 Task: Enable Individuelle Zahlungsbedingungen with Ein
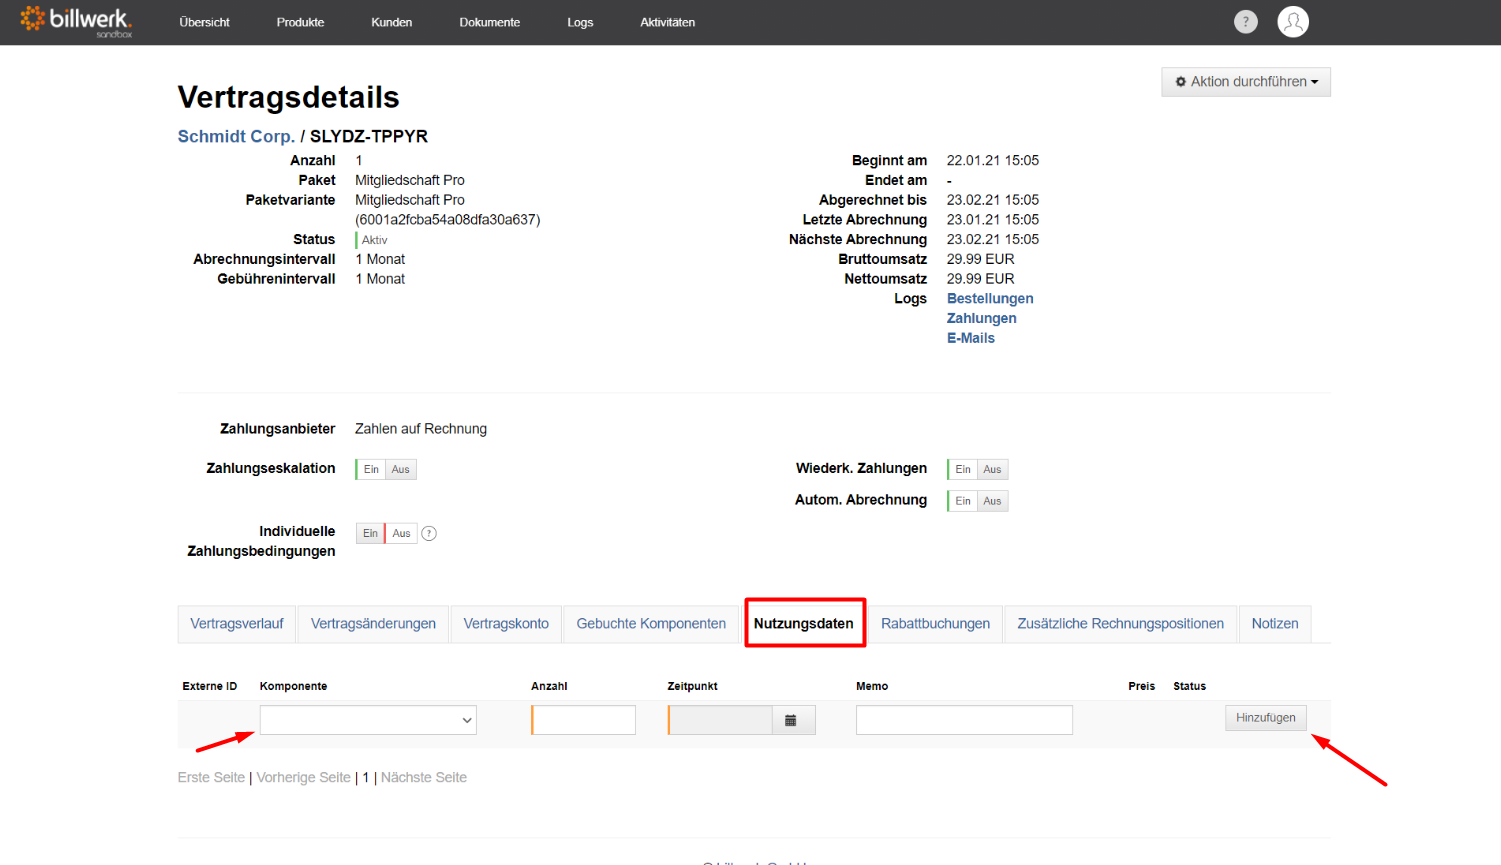tap(370, 533)
